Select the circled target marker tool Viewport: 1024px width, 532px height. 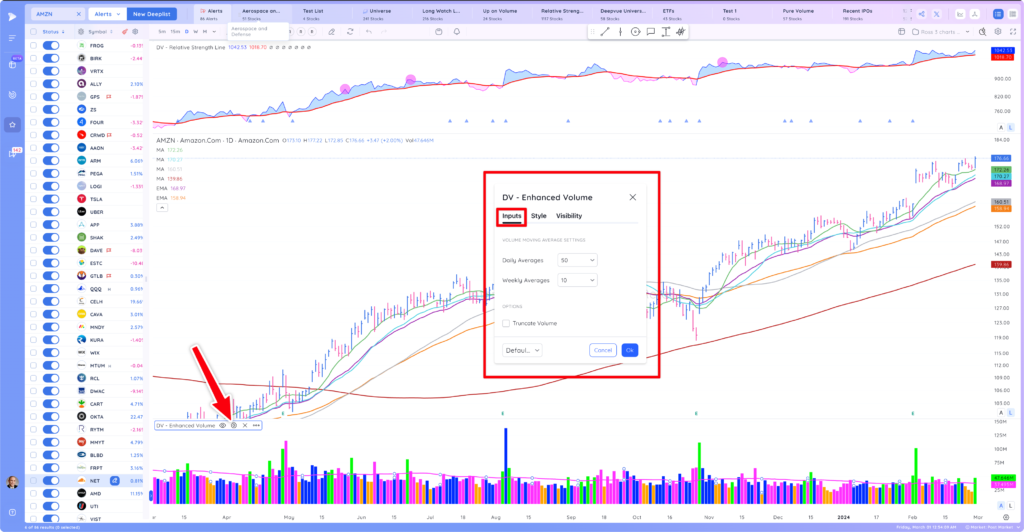(635, 31)
